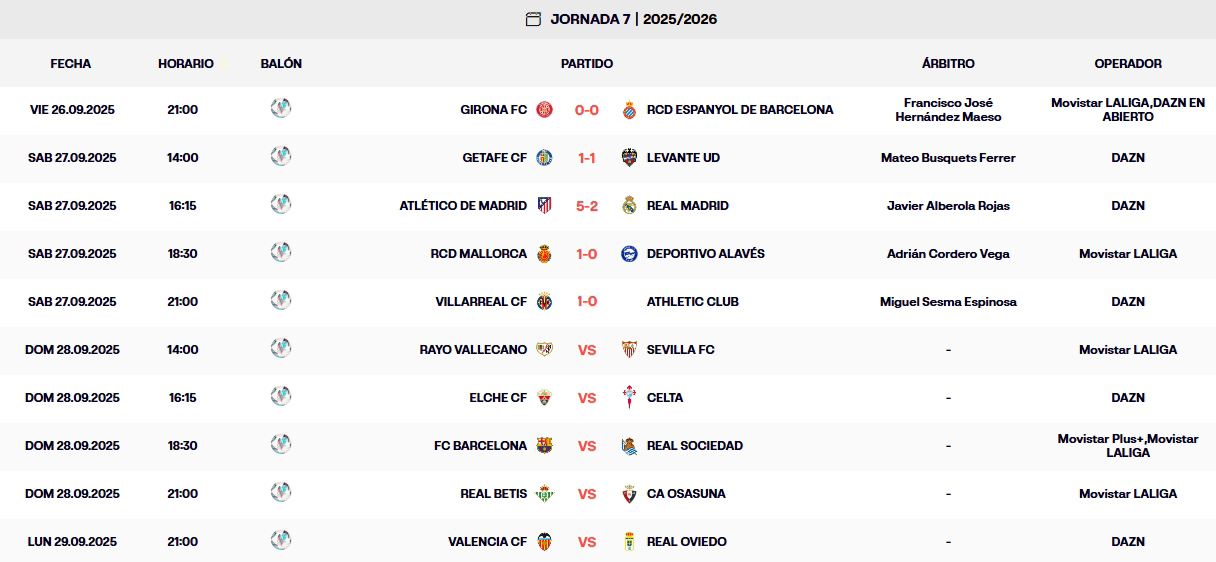Screen dimensions: 1216x562
Task: Click the Girona FC crest
Action: [x=545, y=110]
